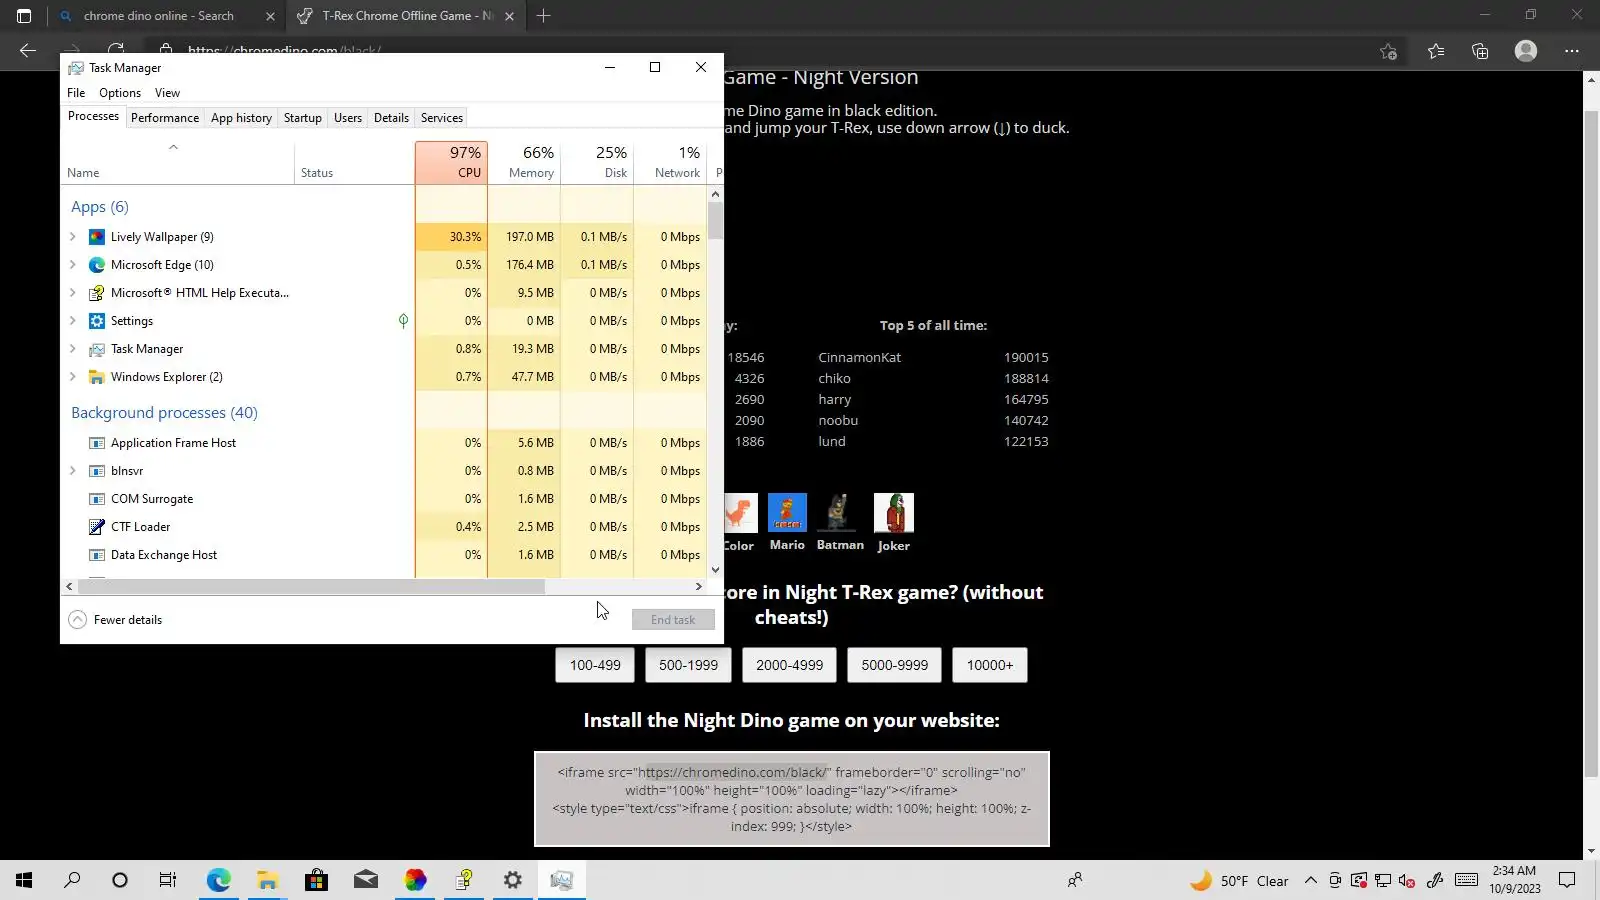Open the notification center icon

[x=1567, y=880]
